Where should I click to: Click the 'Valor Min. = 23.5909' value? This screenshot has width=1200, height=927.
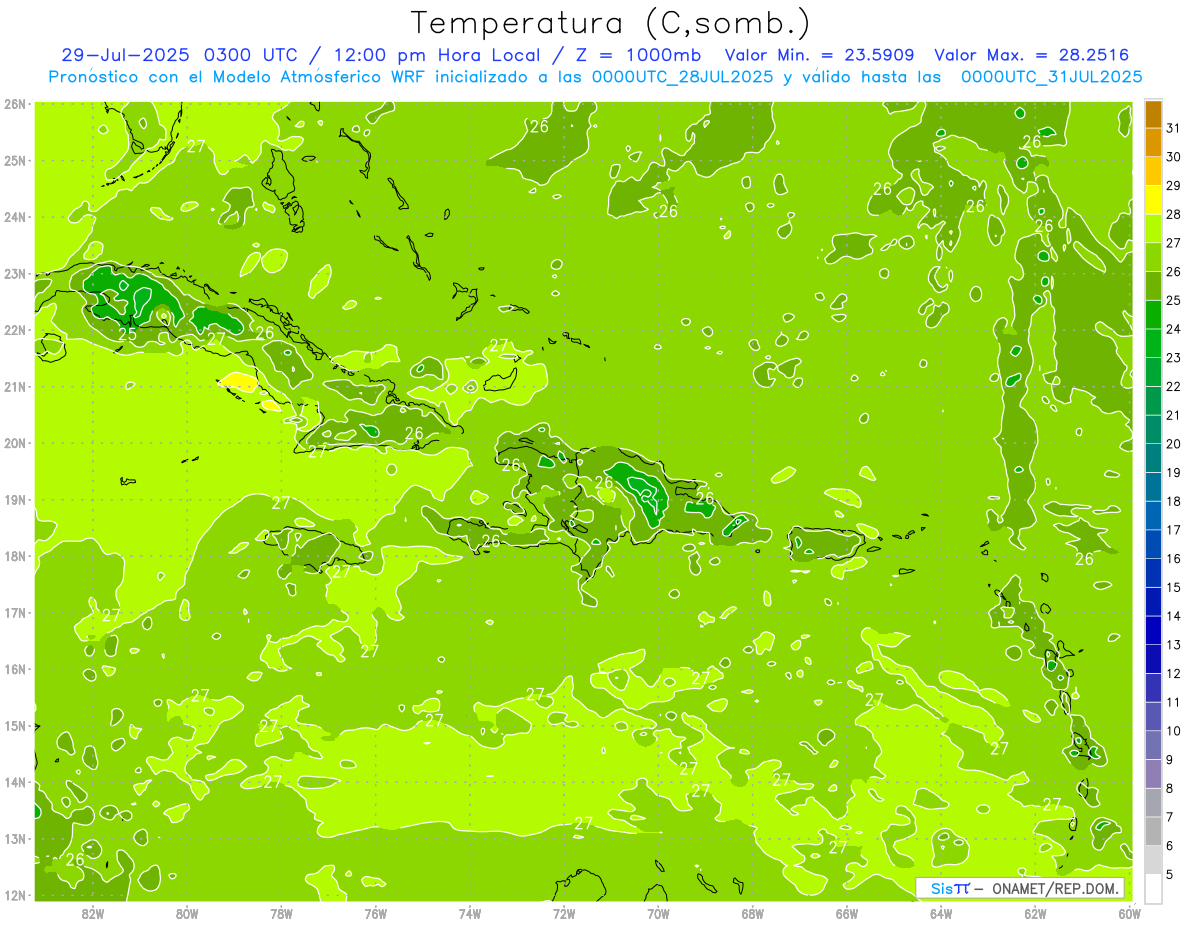pos(819,55)
